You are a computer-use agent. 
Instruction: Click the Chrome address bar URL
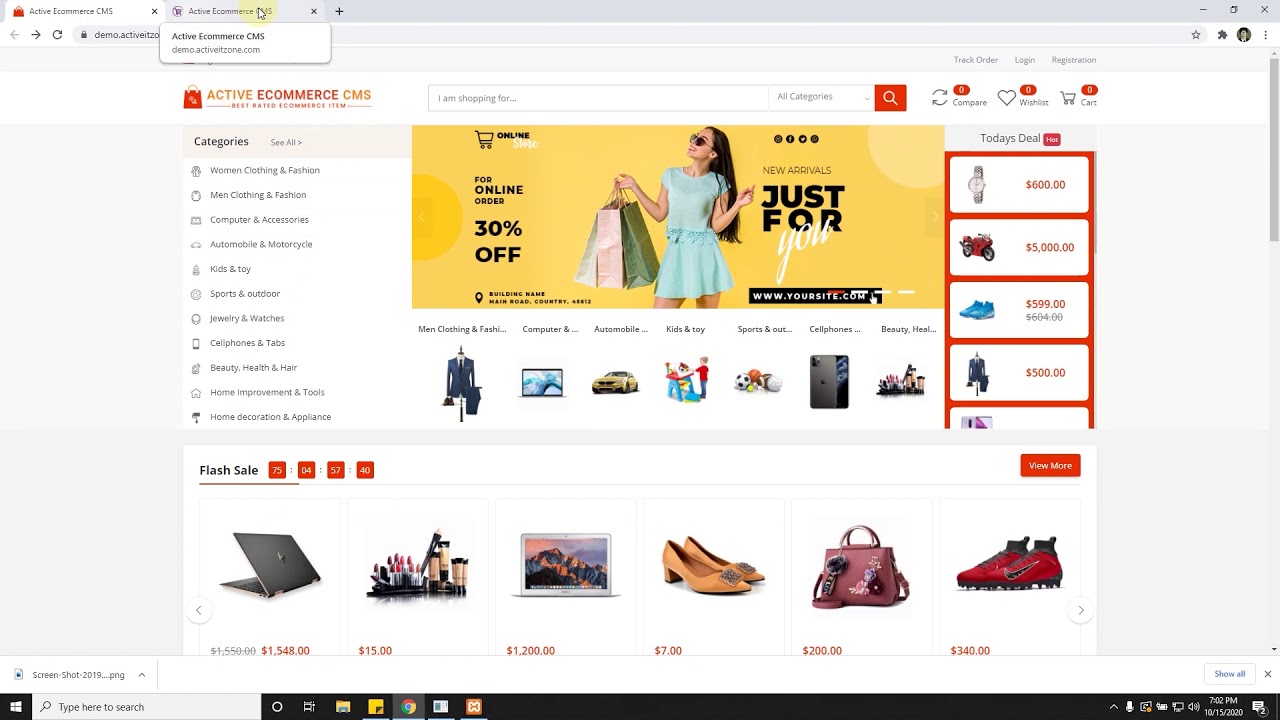(127, 35)
